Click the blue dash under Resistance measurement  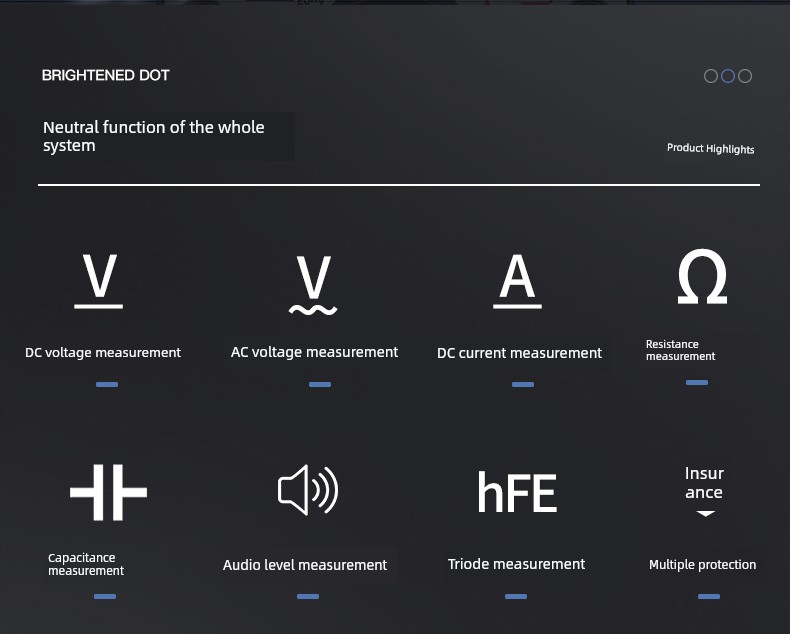(697, 383)
